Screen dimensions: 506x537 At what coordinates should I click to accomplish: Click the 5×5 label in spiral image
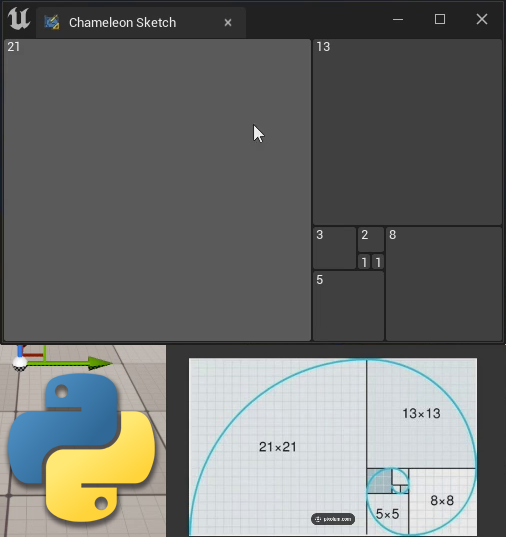[387, 514]
